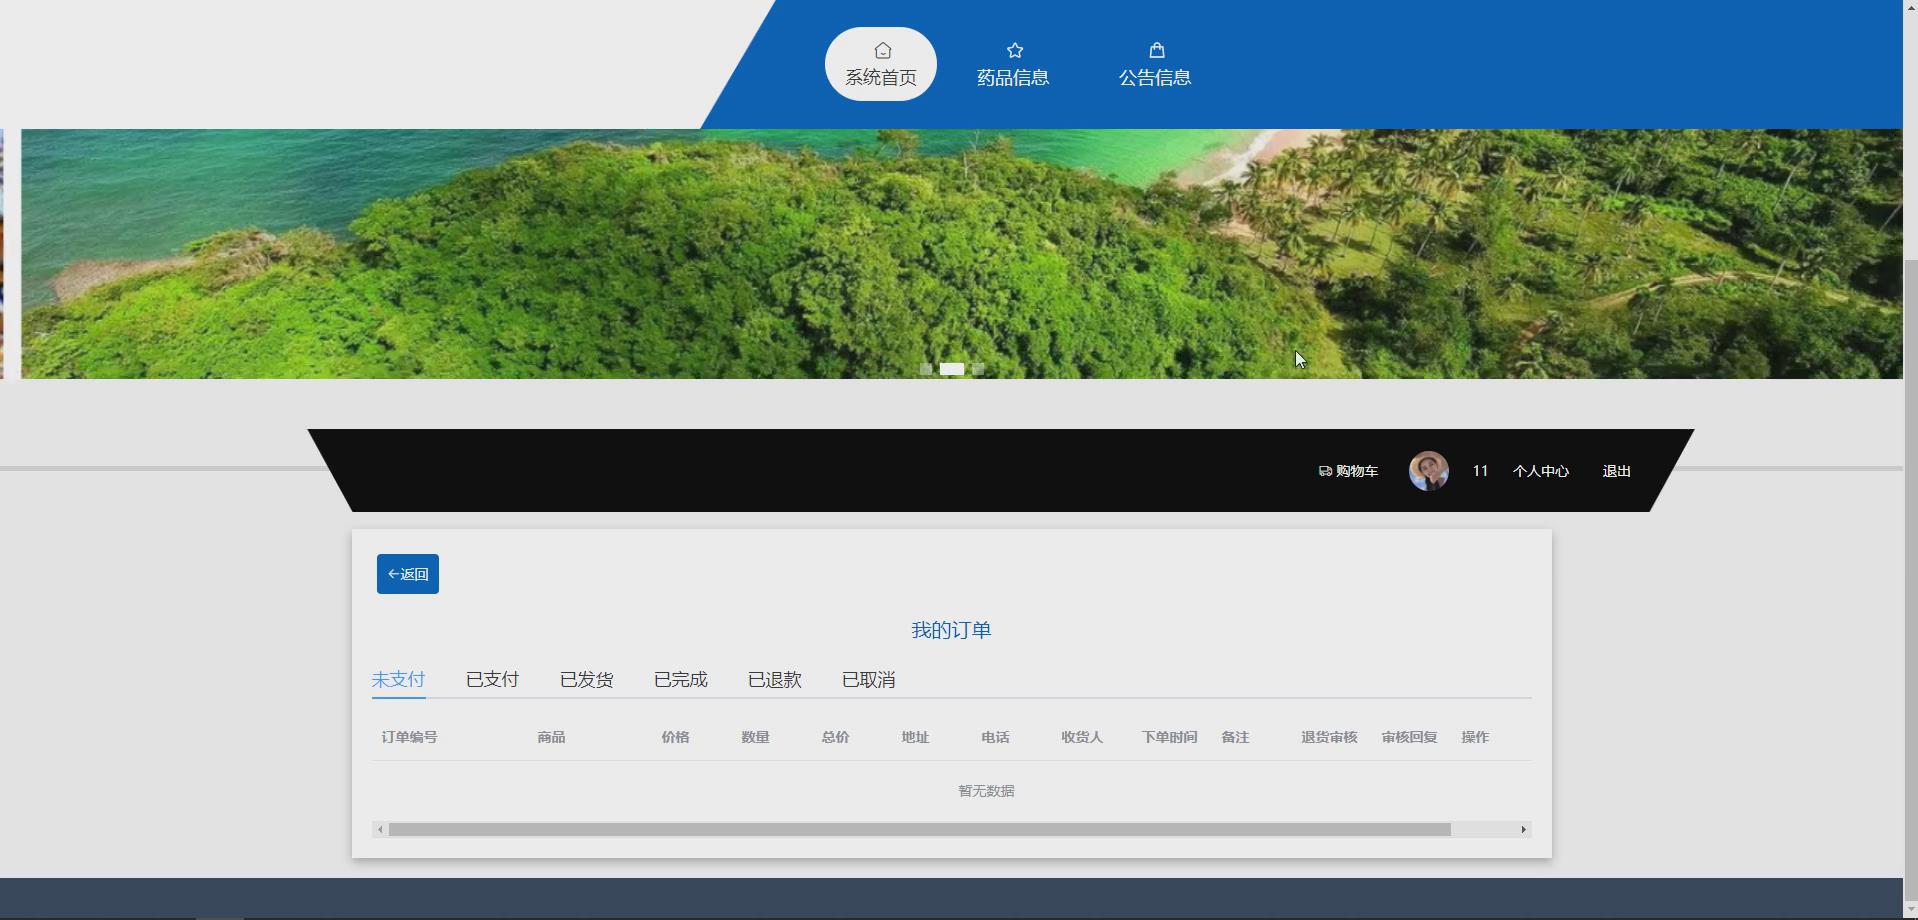
Task: Click the 价格 column header
Action: click(675, 737)
